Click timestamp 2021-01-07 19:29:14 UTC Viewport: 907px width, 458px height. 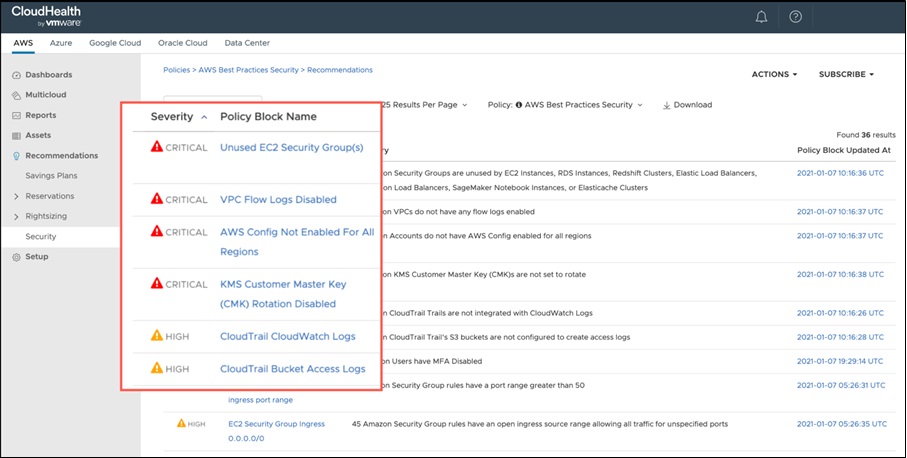pos(840,361)
